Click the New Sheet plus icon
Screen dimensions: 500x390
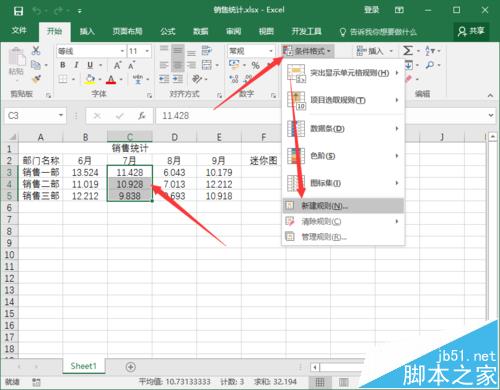click(131, 367)
